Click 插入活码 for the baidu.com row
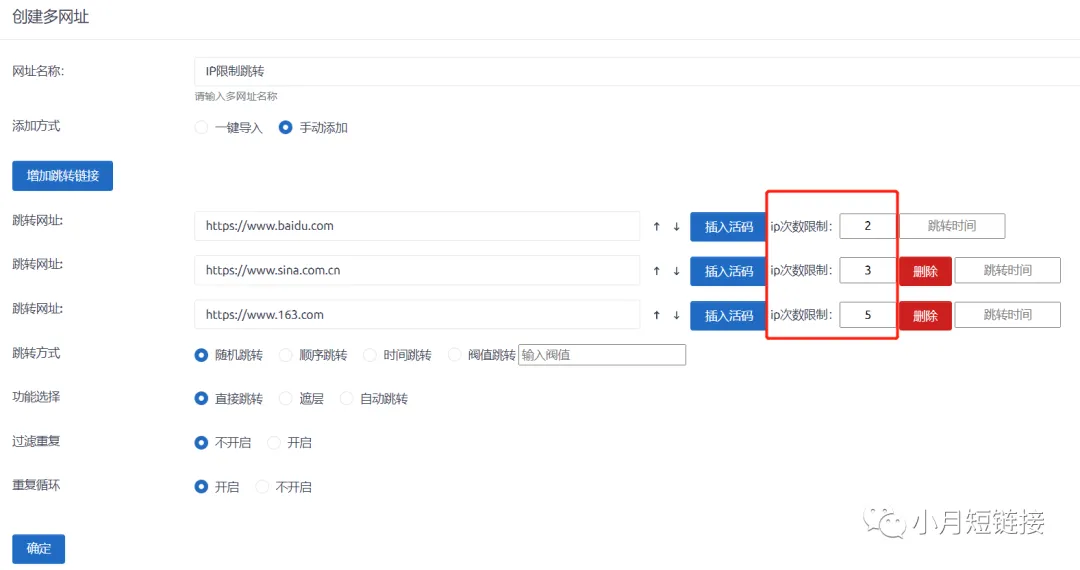Viewport: 1080px width, 570px height. click(728, 227)
